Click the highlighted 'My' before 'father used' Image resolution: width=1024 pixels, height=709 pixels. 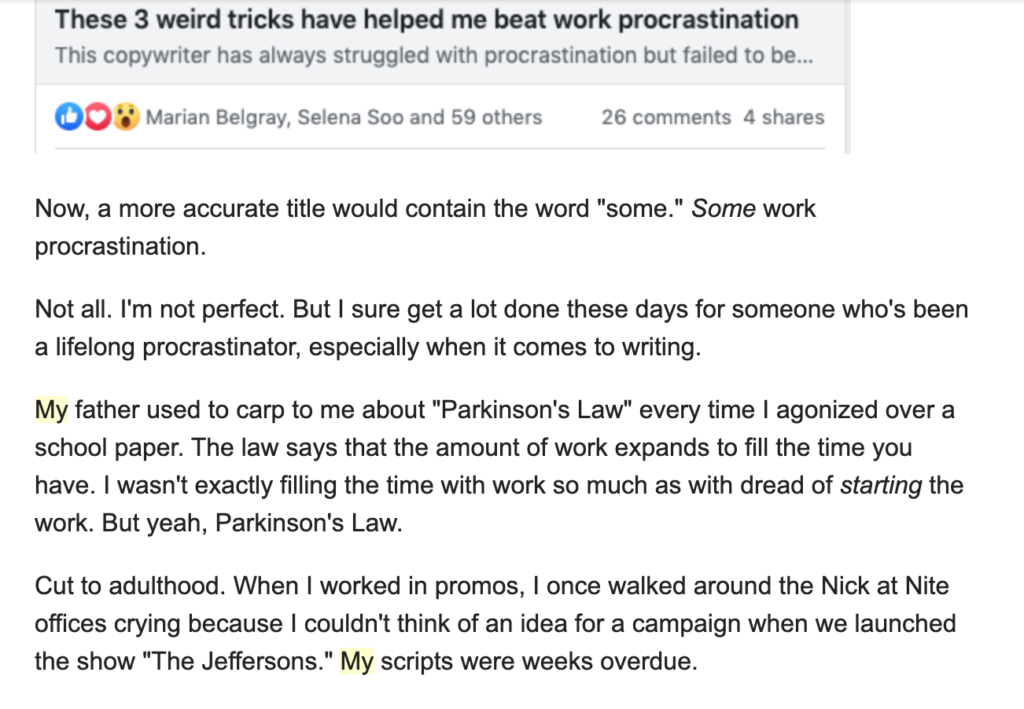[x=51, y=410]
